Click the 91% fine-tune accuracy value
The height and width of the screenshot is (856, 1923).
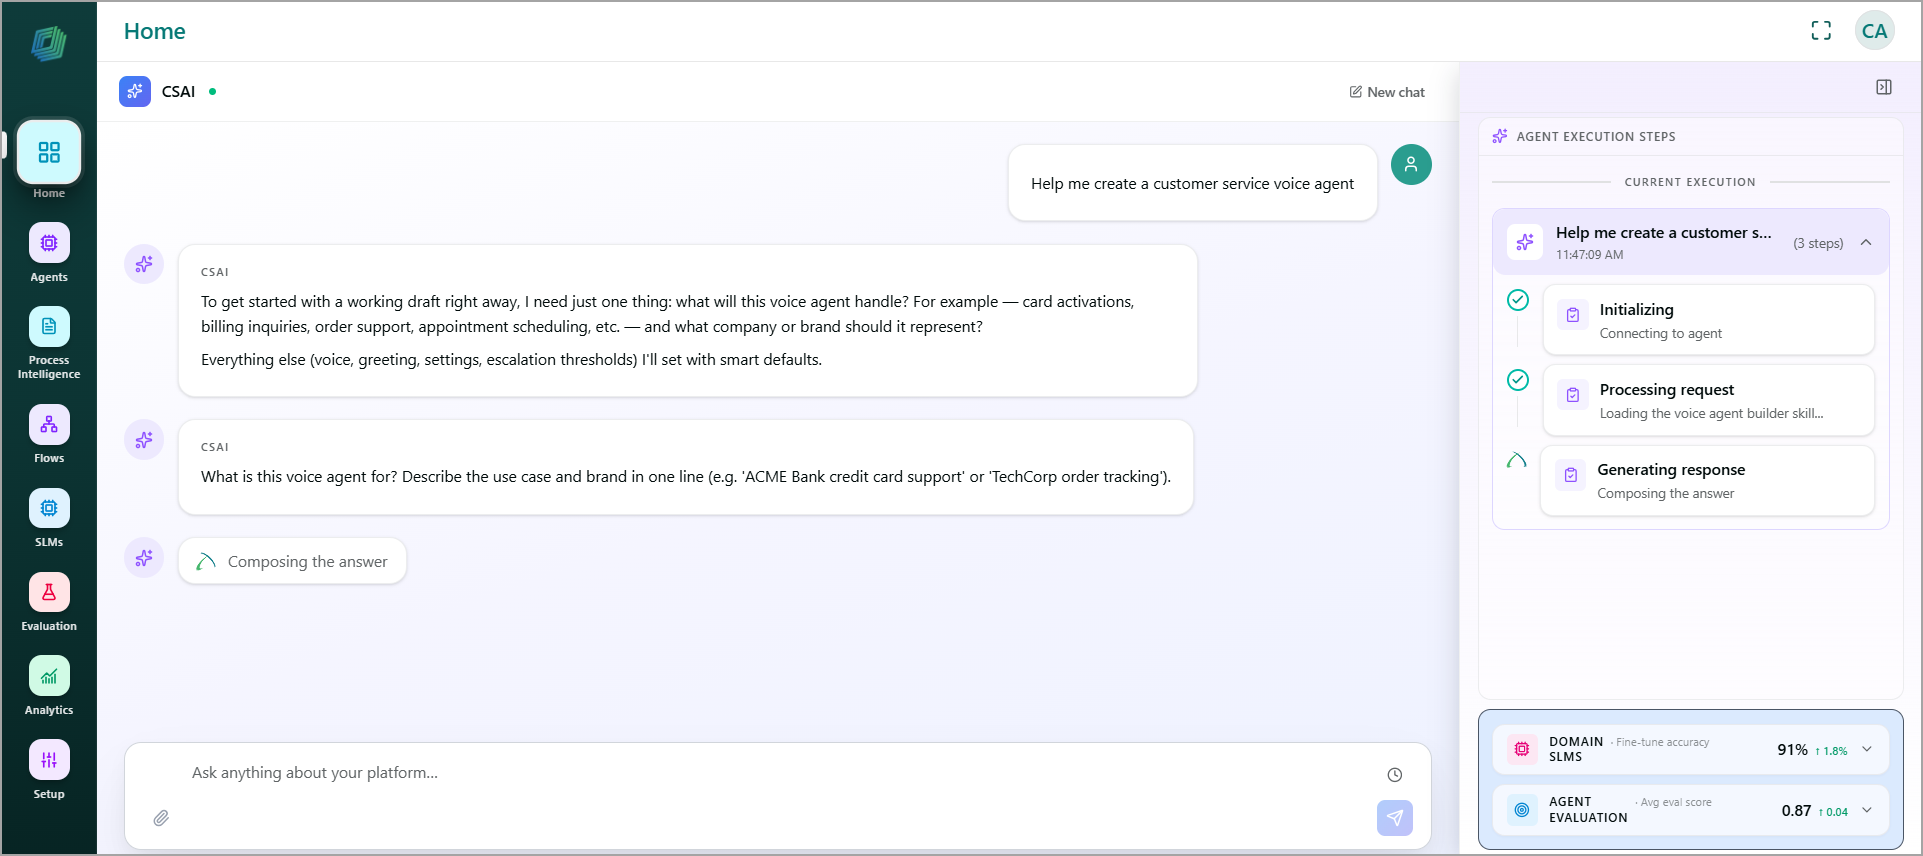(x=1792, y=750)
